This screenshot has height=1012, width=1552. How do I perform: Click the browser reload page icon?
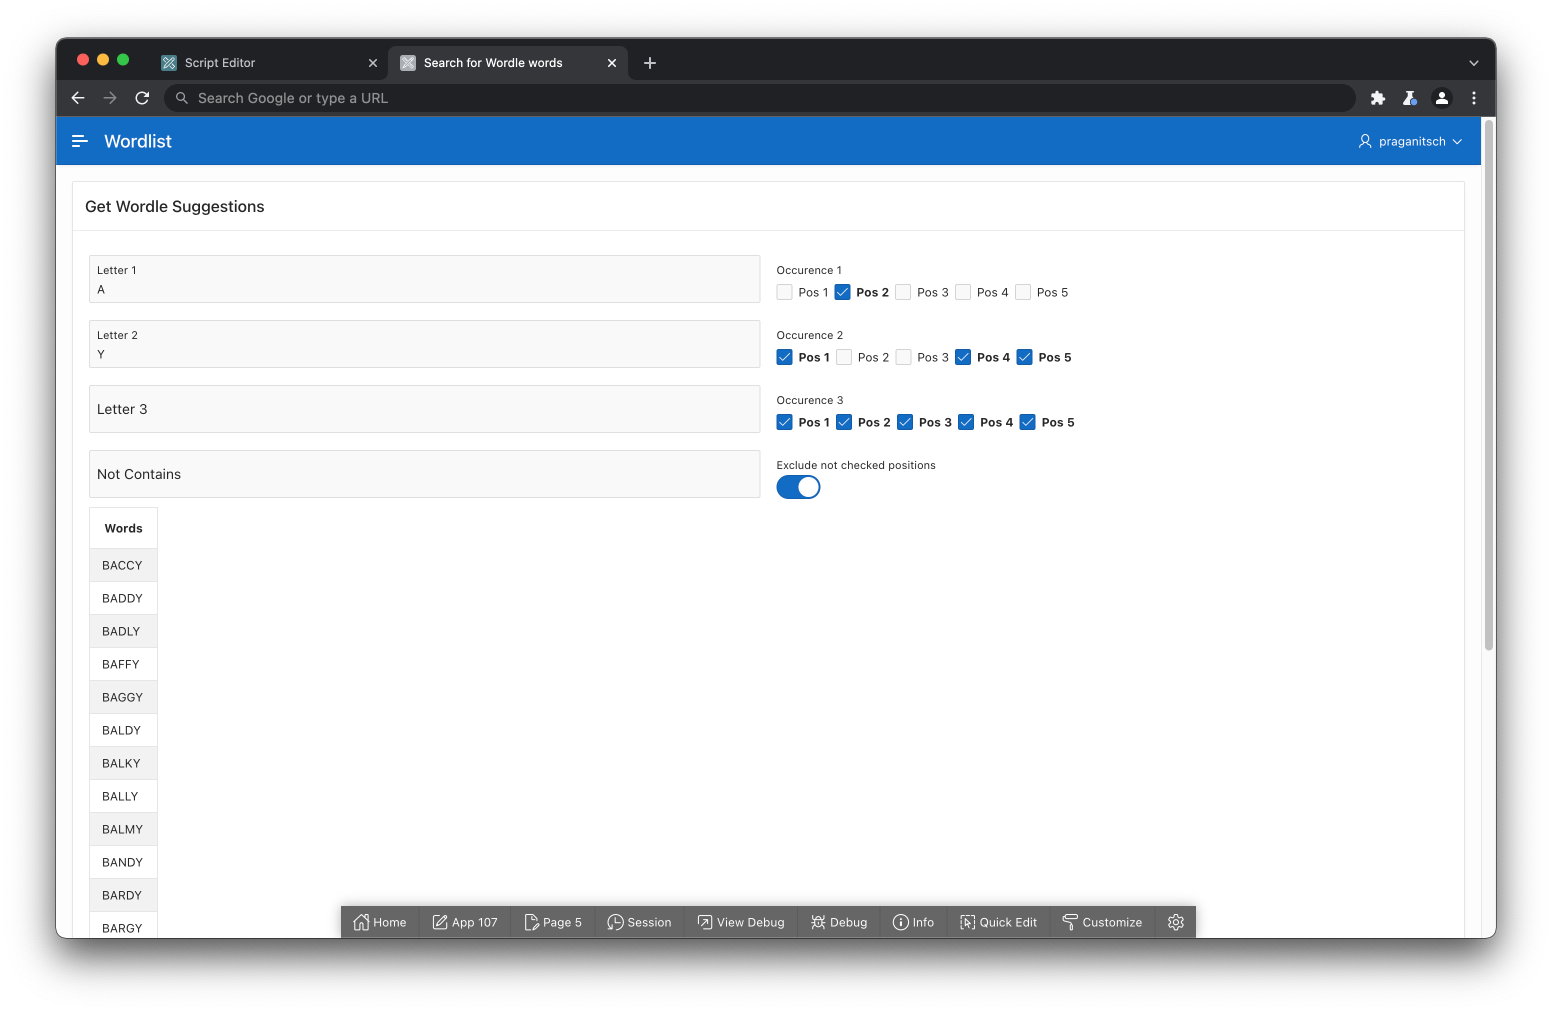142,98
